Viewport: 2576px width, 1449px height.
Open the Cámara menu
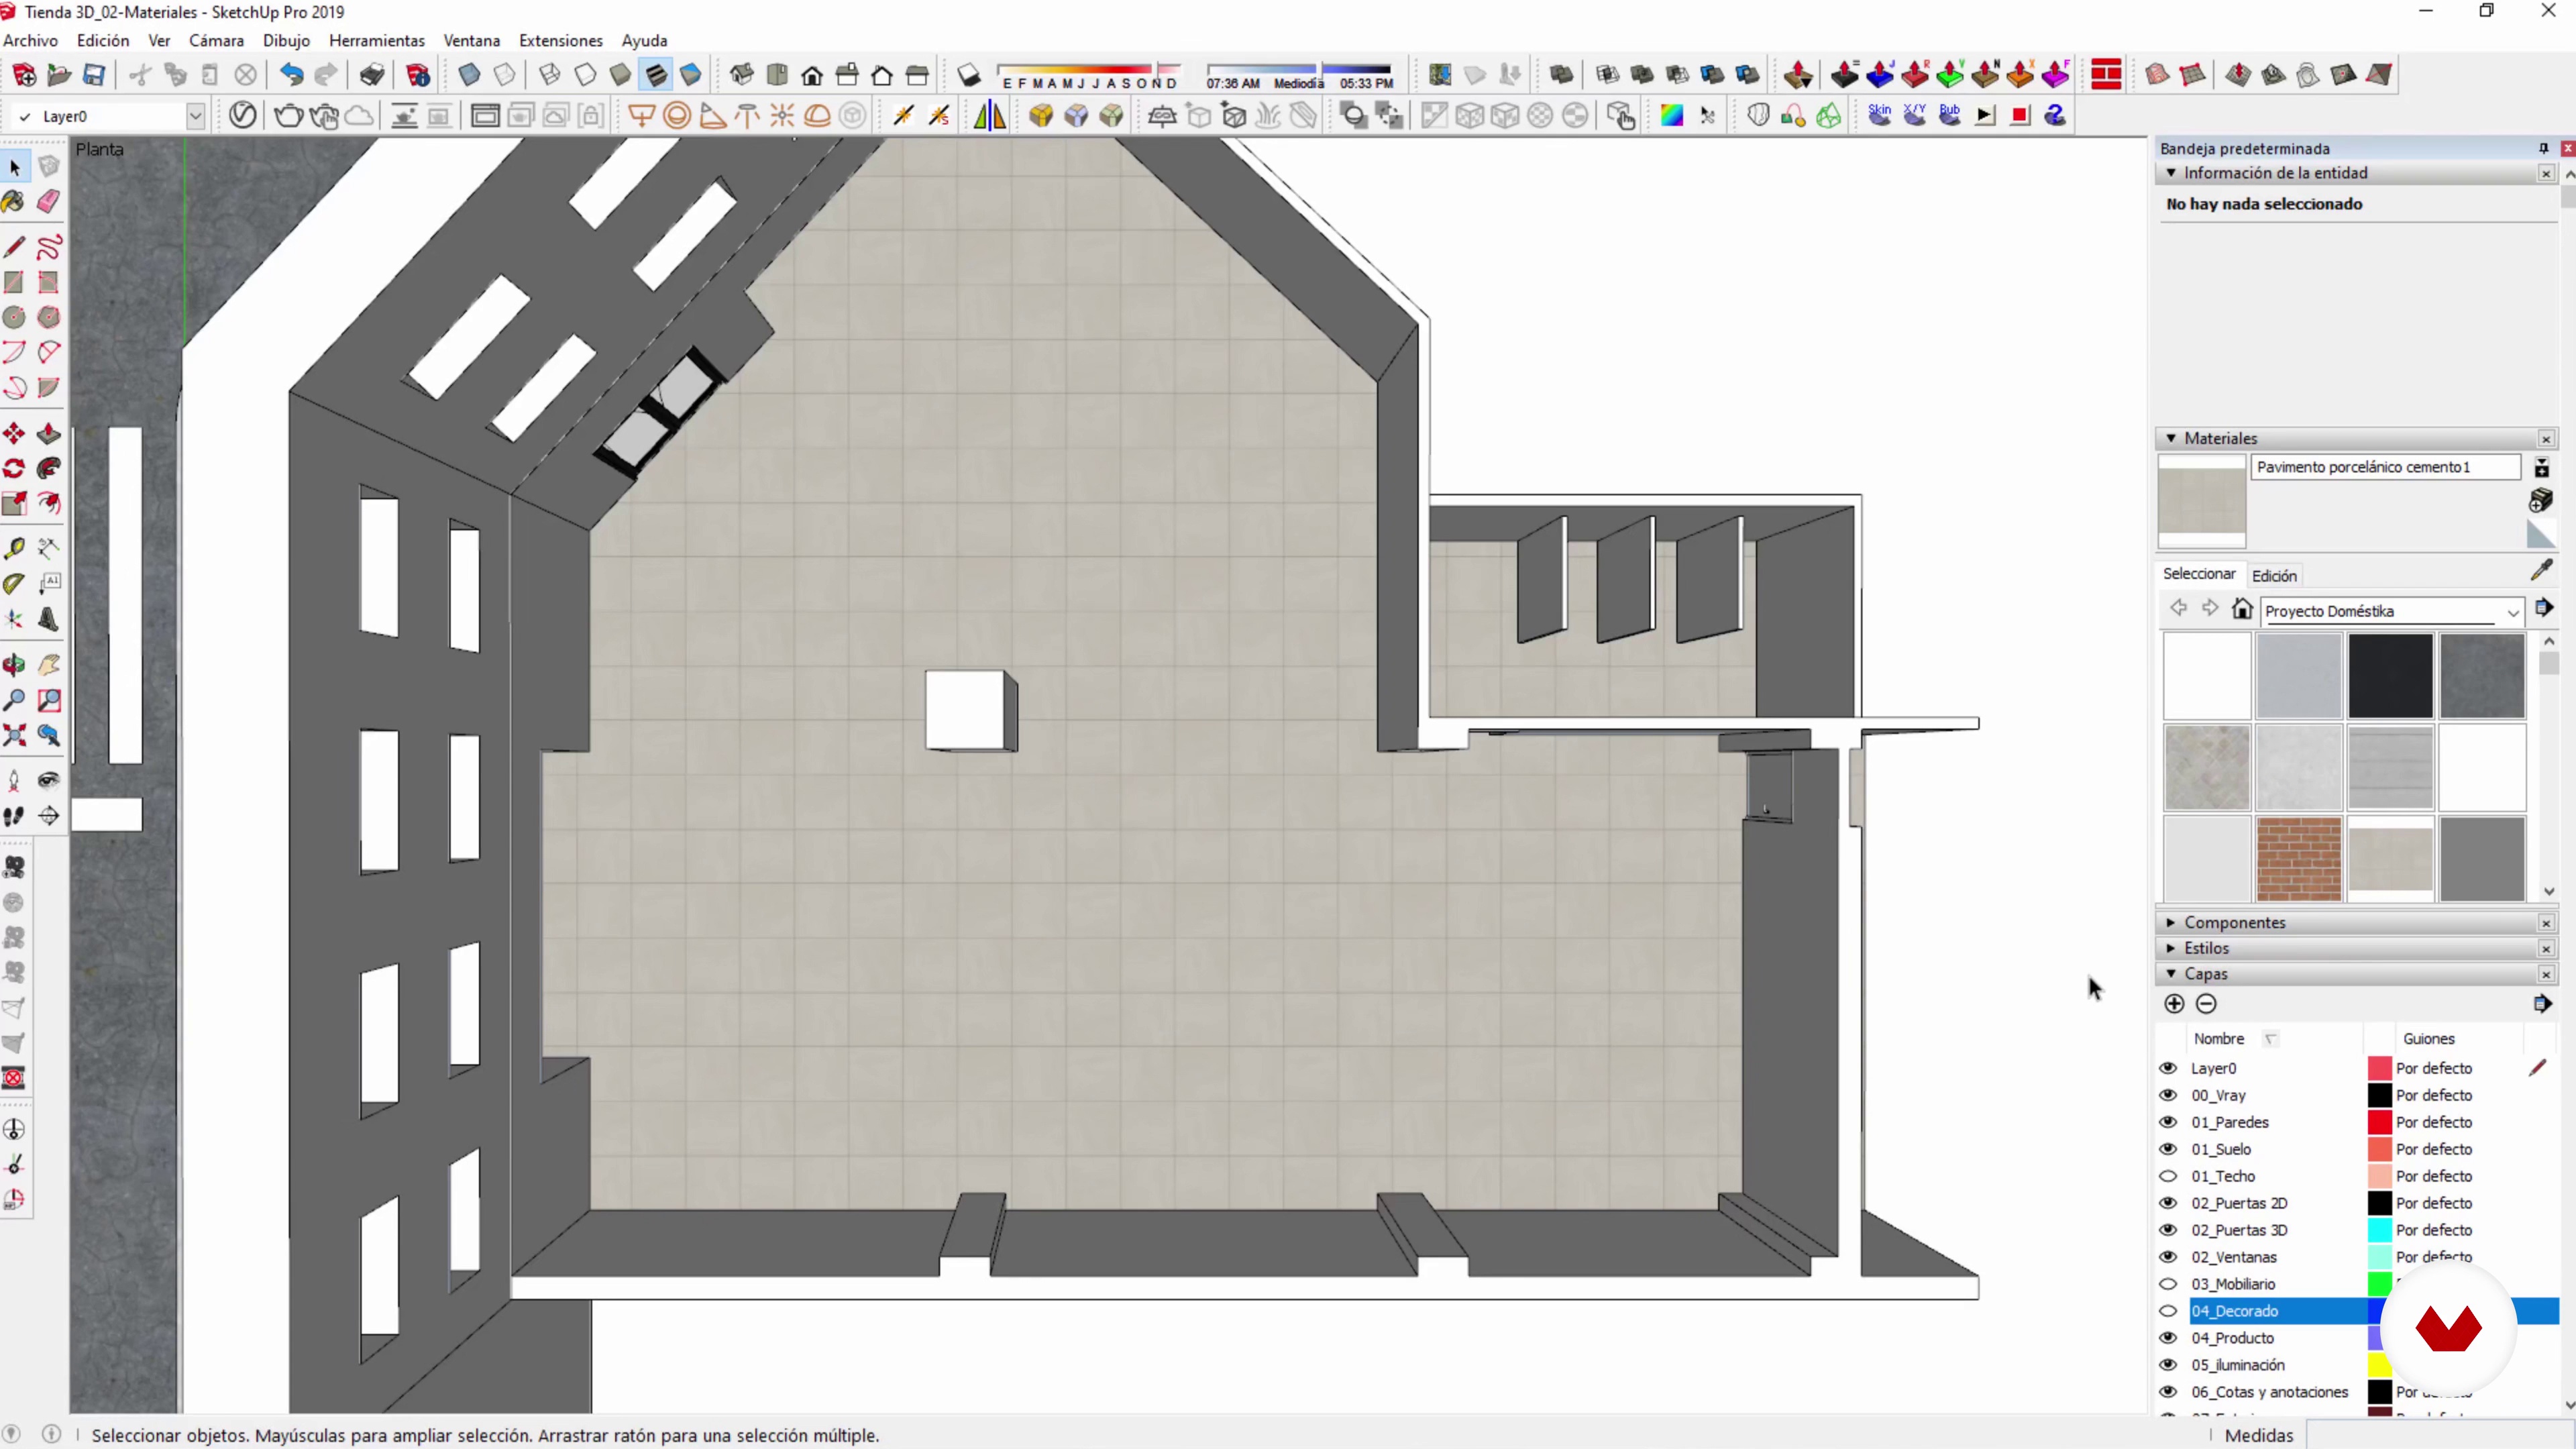216,40
